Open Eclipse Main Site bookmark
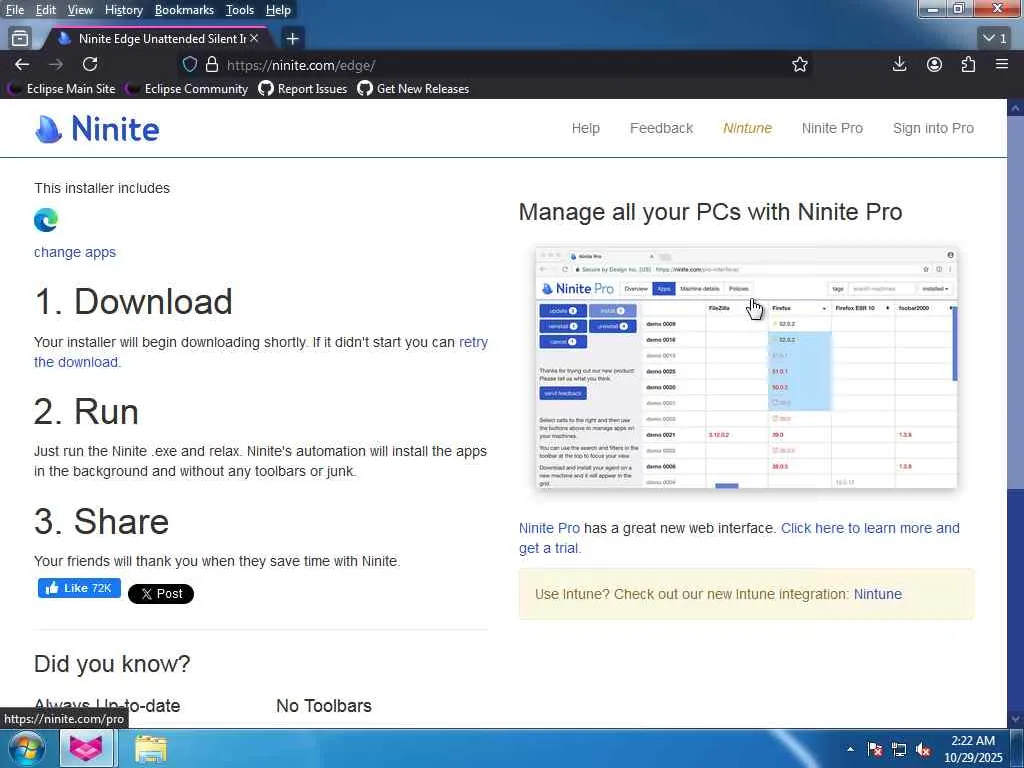The width and height of the screenshot is (1024, 768). 63,89
